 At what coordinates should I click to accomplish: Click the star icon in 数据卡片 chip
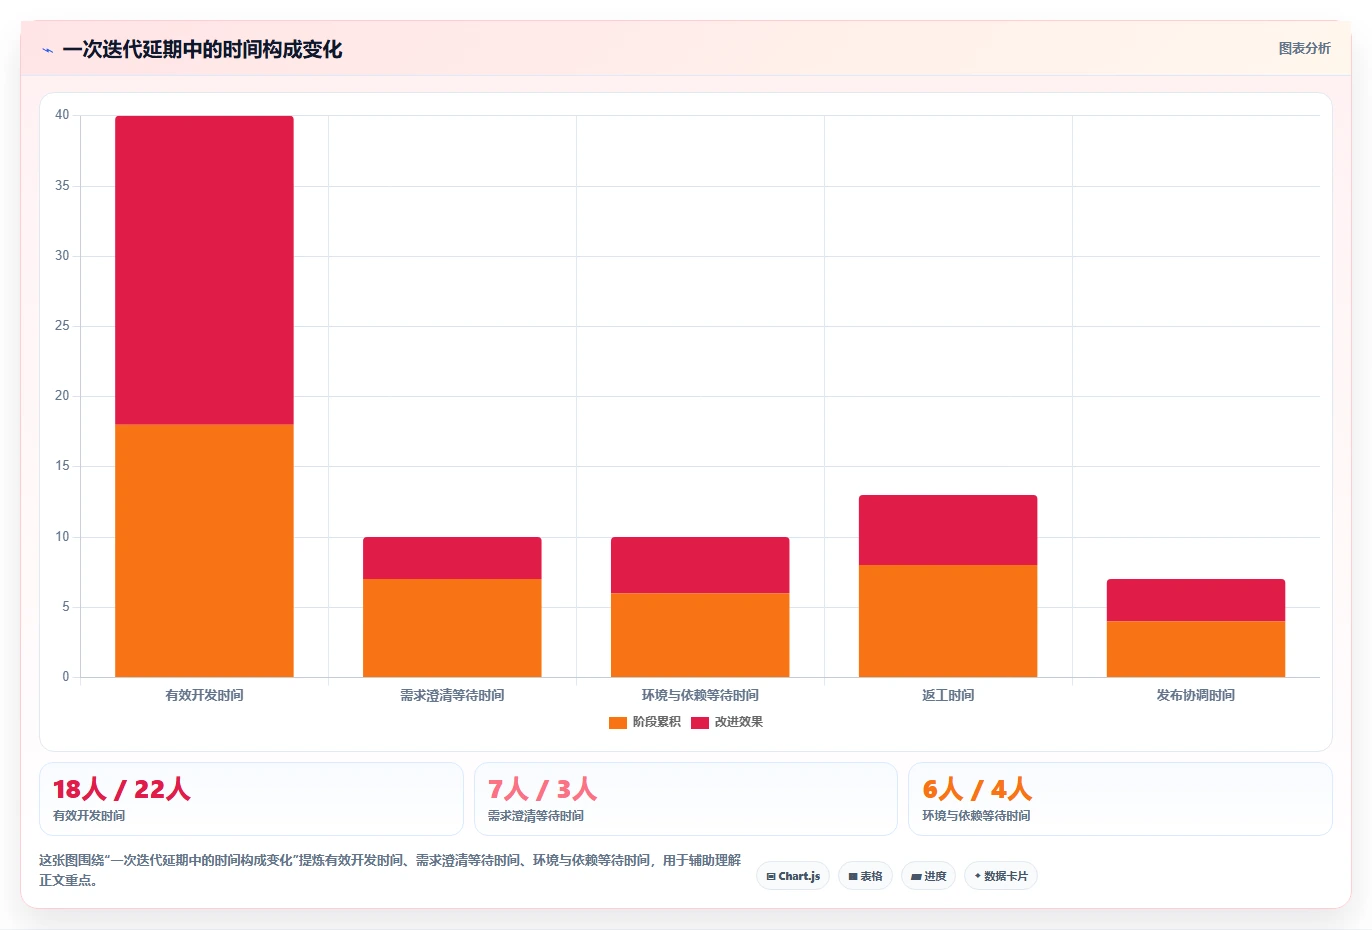tap(977, 876)
